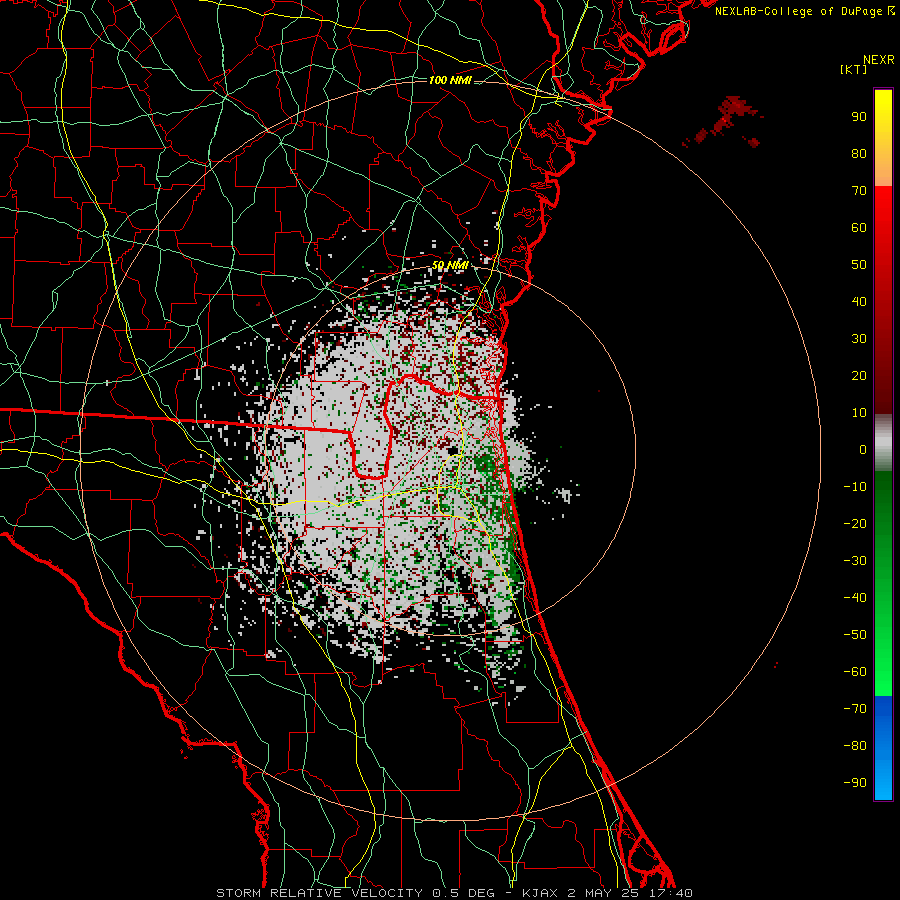Click the gray zero-velocity segment of the color bar

(883, 443)
